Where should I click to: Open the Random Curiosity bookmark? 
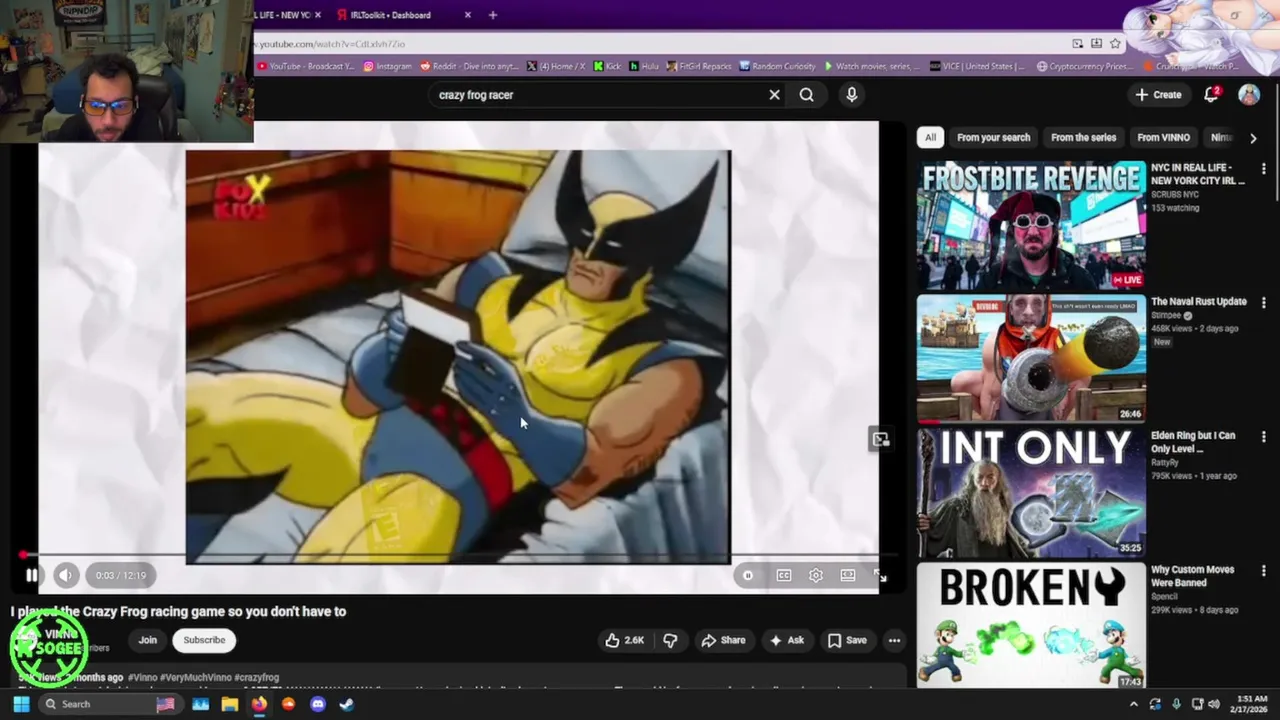tap(778, 66)
